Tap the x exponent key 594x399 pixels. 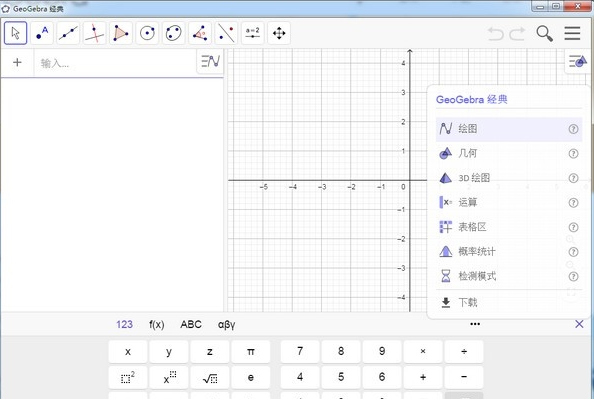coord(169,377)
